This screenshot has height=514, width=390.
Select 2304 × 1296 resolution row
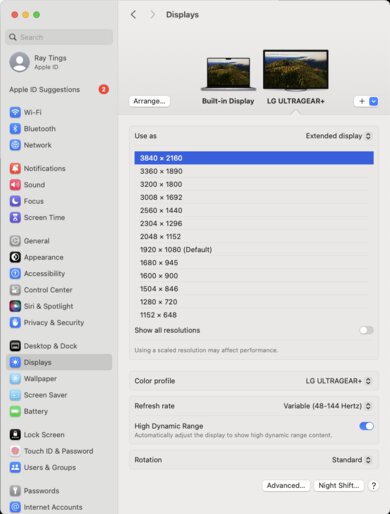(254, 223)
